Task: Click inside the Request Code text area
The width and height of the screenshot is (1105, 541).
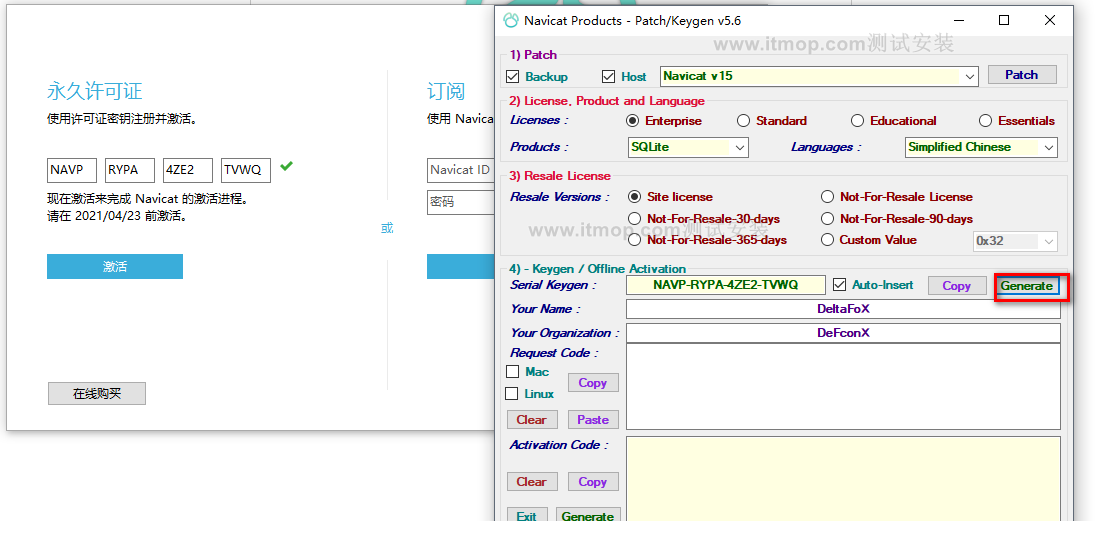Action: point(843,386)
